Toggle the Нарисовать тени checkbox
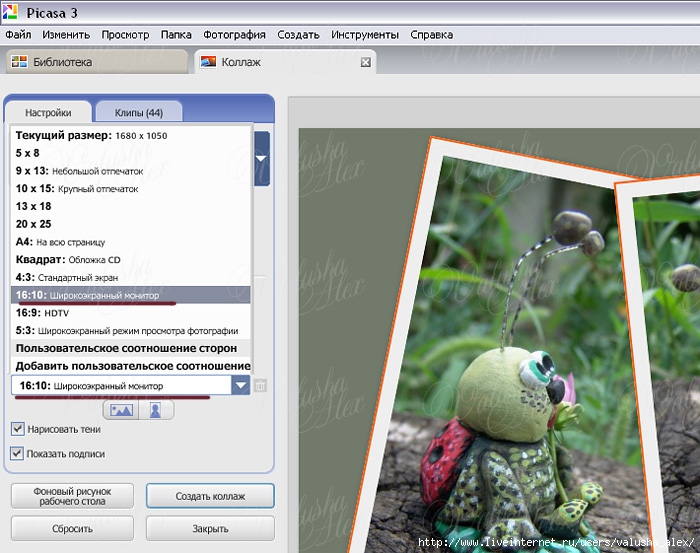Viewport: 700px width, 553px height. click(17, 429)
